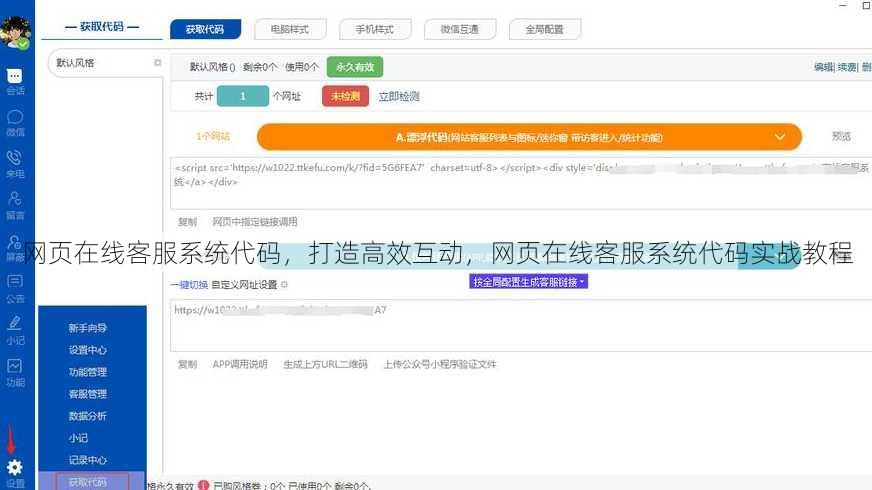Click the 网页中指定链接调用 link

coord(255,222)
